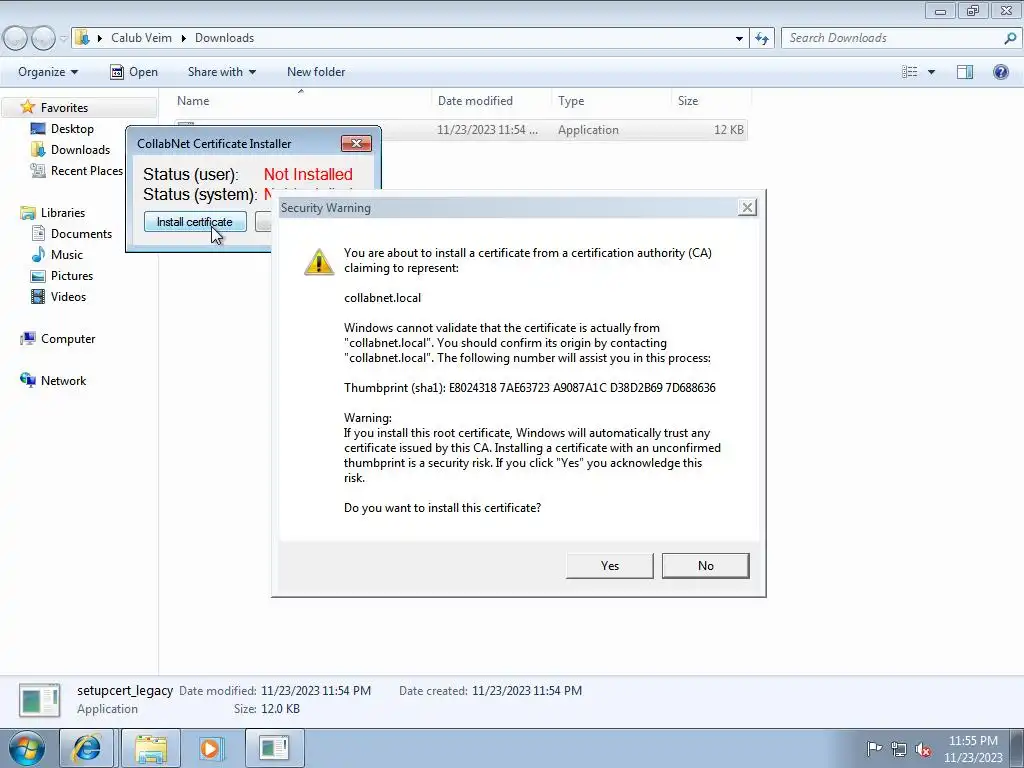Image resolution: width=1024 pixels, height=768 pixels.
Task: Open the Organize menu
Action: (x=48, y=72)
